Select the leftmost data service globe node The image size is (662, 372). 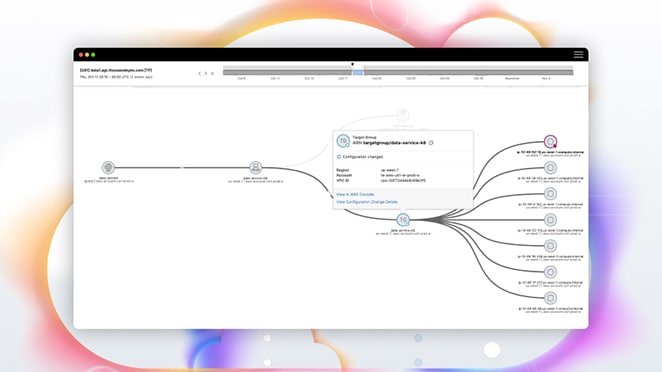tap(108, 168)
